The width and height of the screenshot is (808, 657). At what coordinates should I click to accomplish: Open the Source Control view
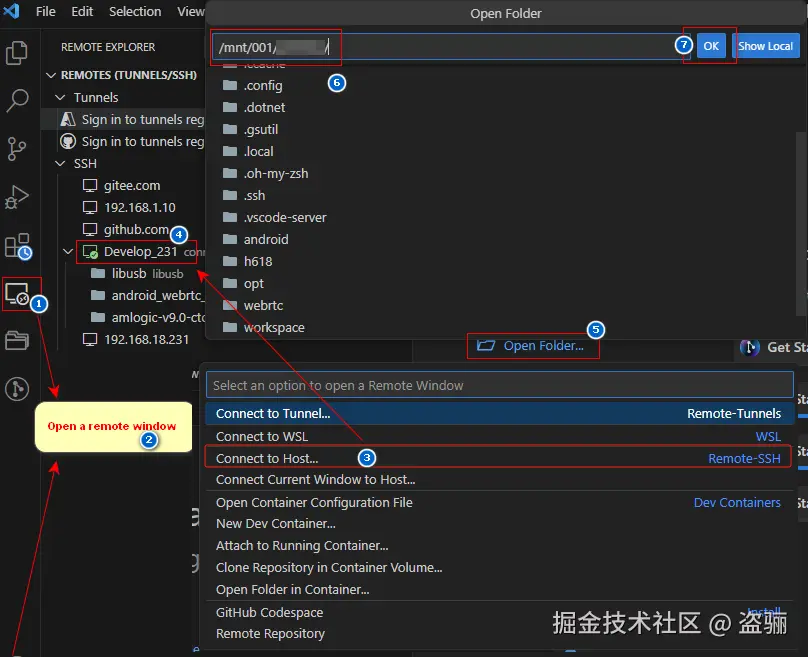coord(17,149)
